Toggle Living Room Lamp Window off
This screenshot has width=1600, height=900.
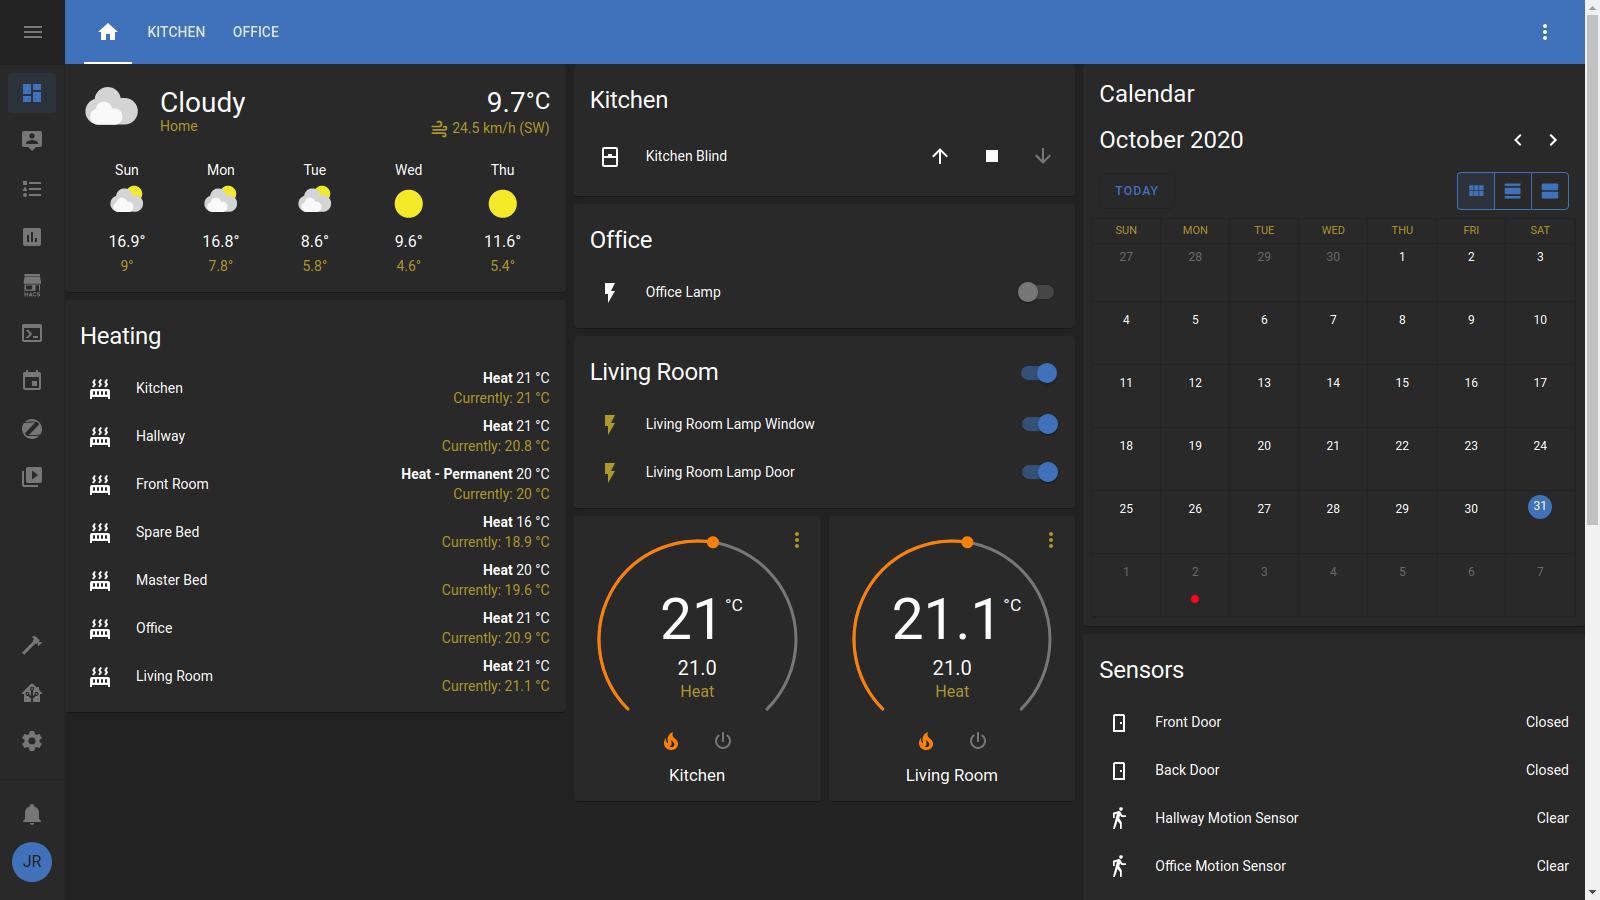click(1039, 424)
